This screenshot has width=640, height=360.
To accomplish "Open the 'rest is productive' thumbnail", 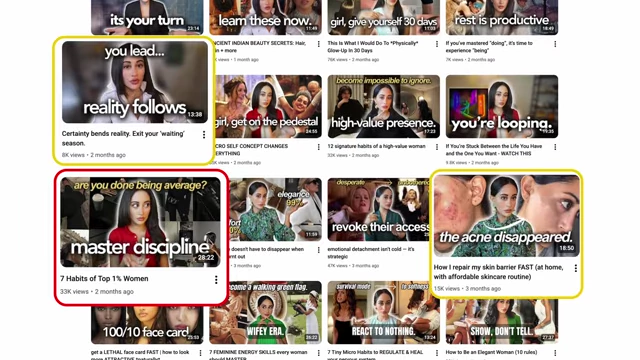I will click(x=502, y=17).
